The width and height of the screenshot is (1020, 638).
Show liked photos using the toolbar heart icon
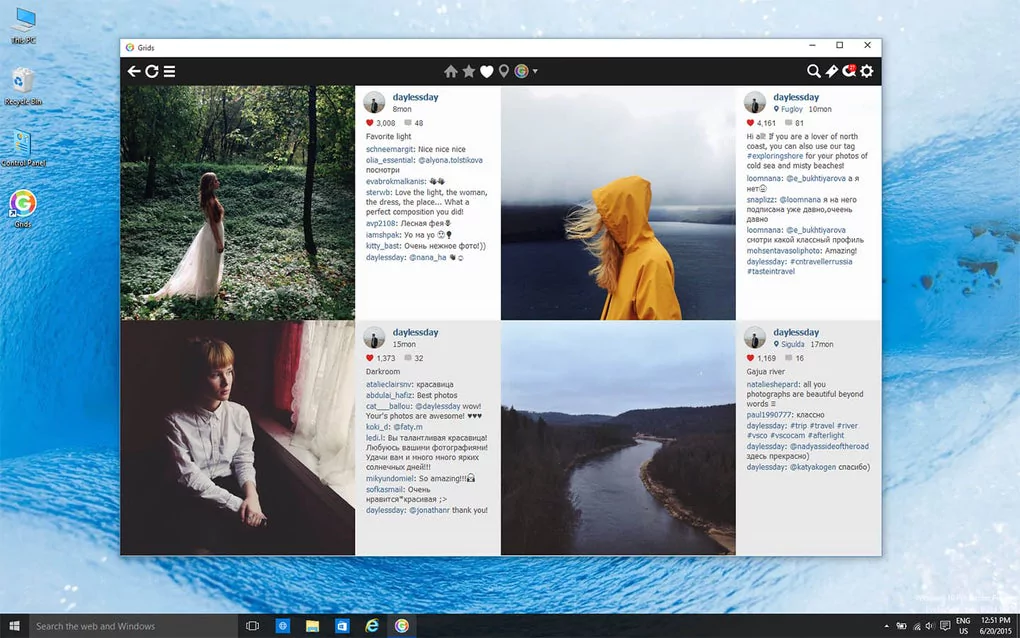pyautogui.click(x=485, y=71)
